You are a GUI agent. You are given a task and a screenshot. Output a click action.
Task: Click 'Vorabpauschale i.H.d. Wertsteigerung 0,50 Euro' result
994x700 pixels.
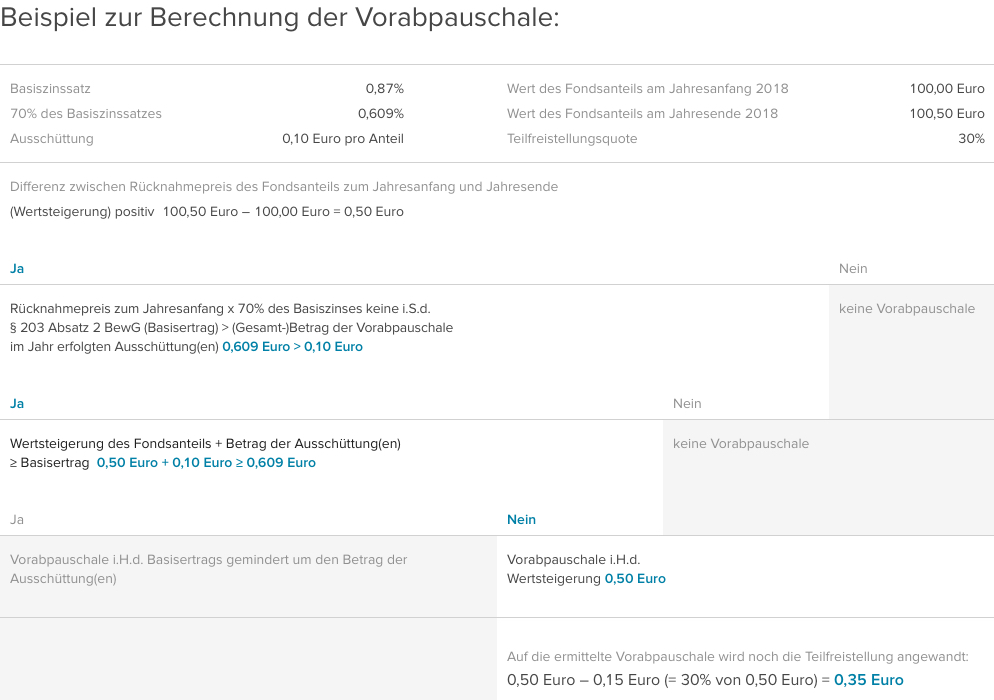coord(586,569)
